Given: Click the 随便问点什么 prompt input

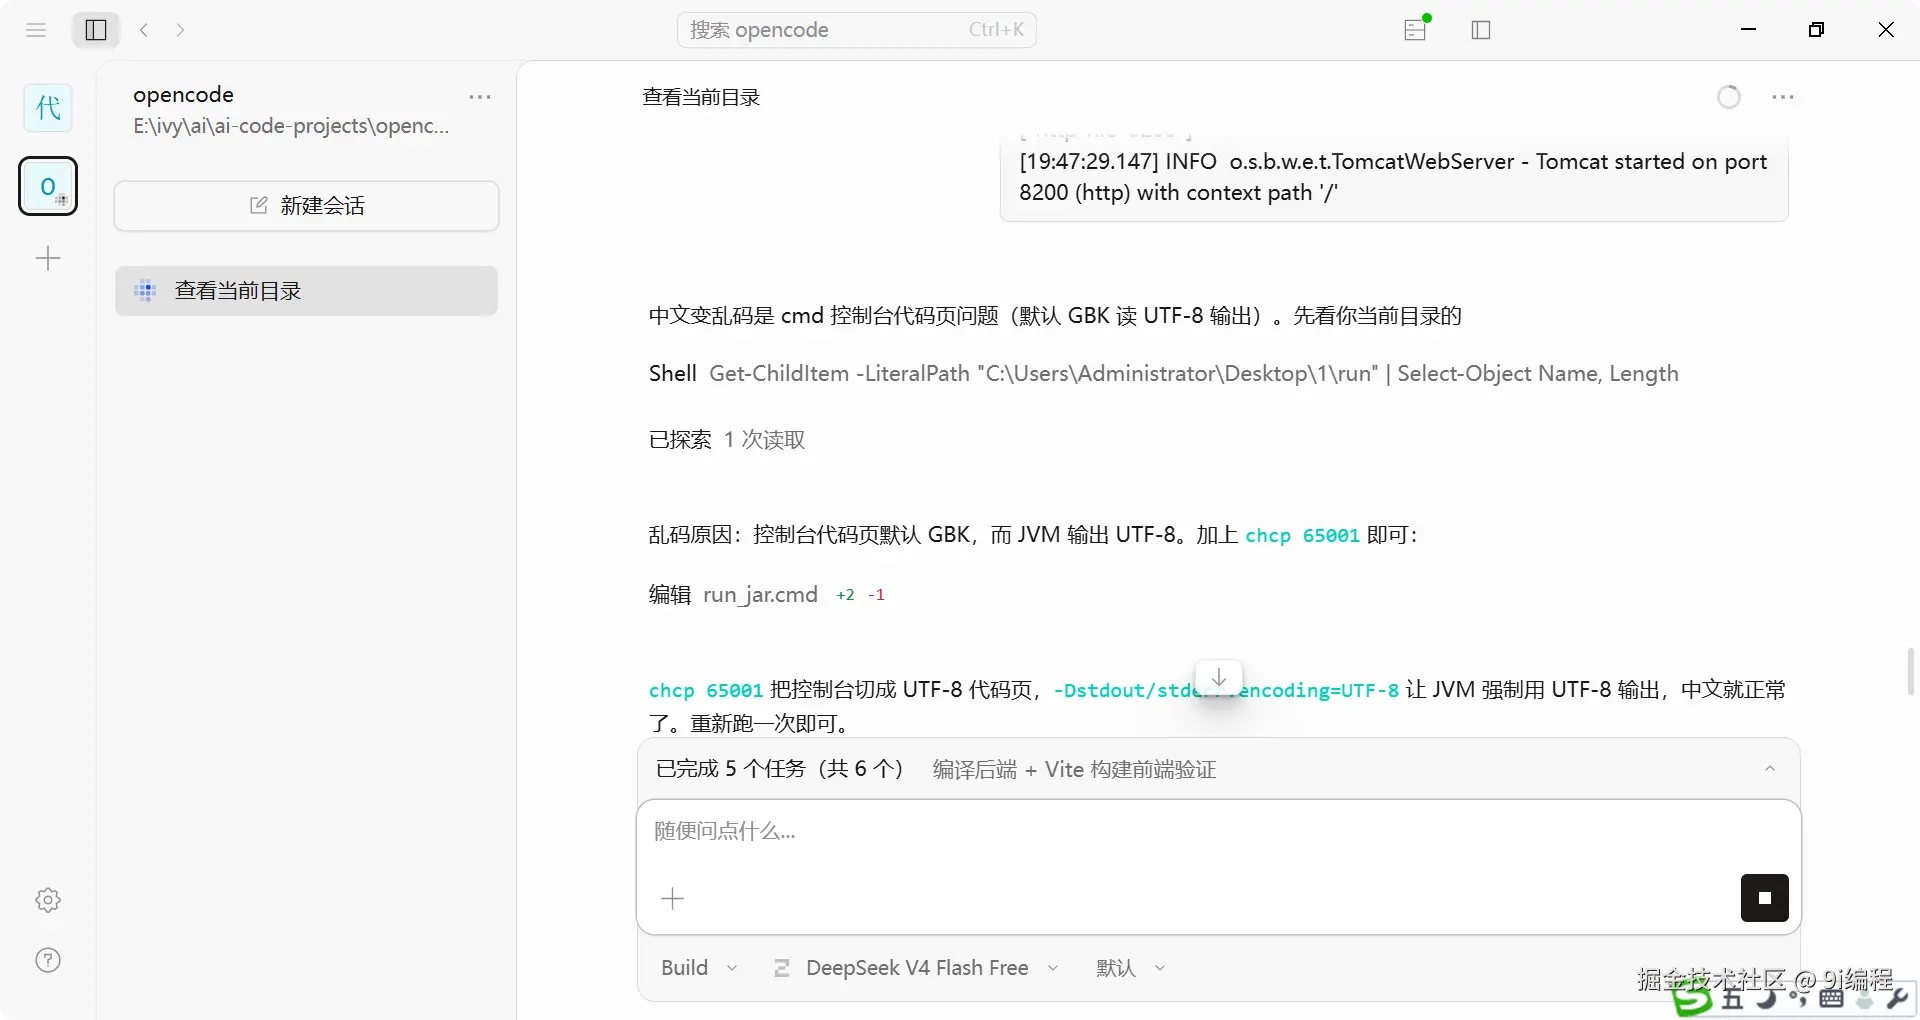Looking at the screenshot, I should [1218, 832].
